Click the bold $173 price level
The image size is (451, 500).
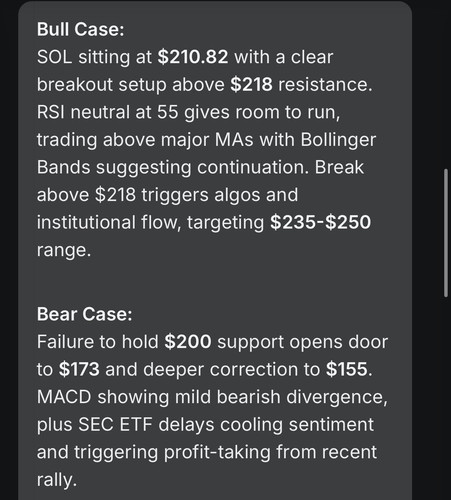click(79, 369)
